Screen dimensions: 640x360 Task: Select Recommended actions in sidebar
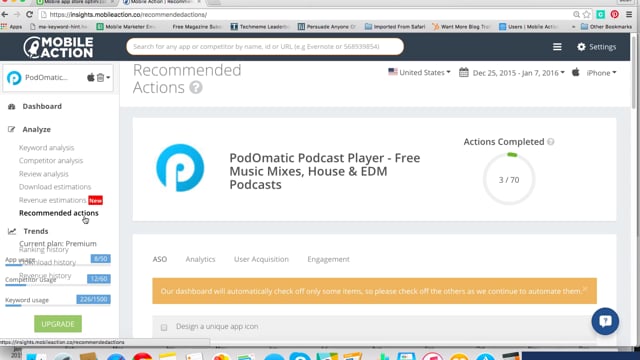(x=59, y=213)
